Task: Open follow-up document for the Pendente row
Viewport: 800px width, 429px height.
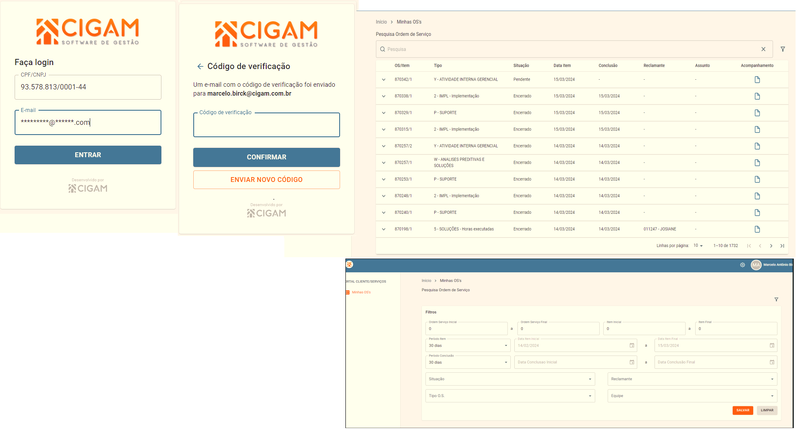Action: click(757, 80)
